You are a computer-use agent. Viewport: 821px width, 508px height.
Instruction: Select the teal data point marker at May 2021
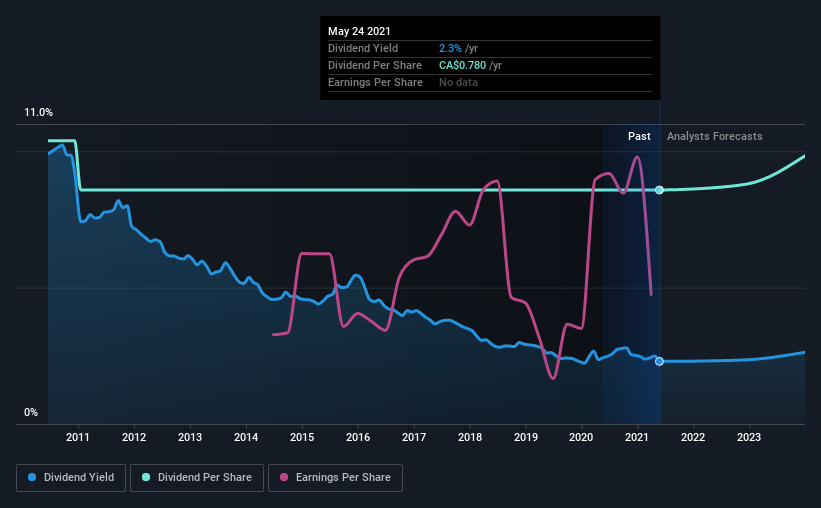(659, 190)
